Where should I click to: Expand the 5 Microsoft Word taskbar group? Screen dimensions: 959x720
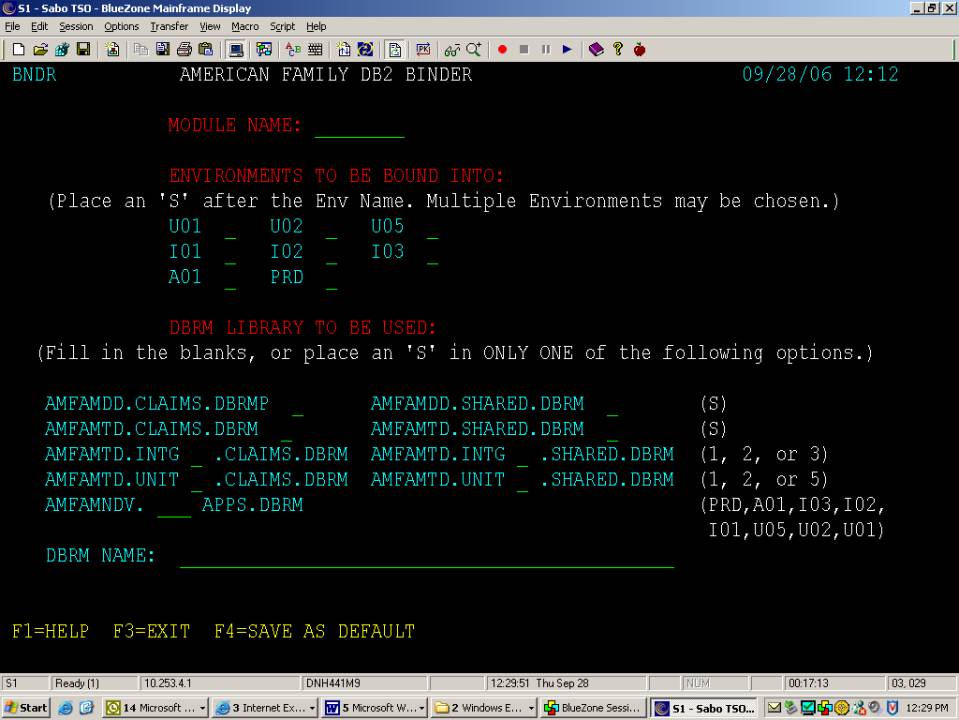click(x=374, y=708)
